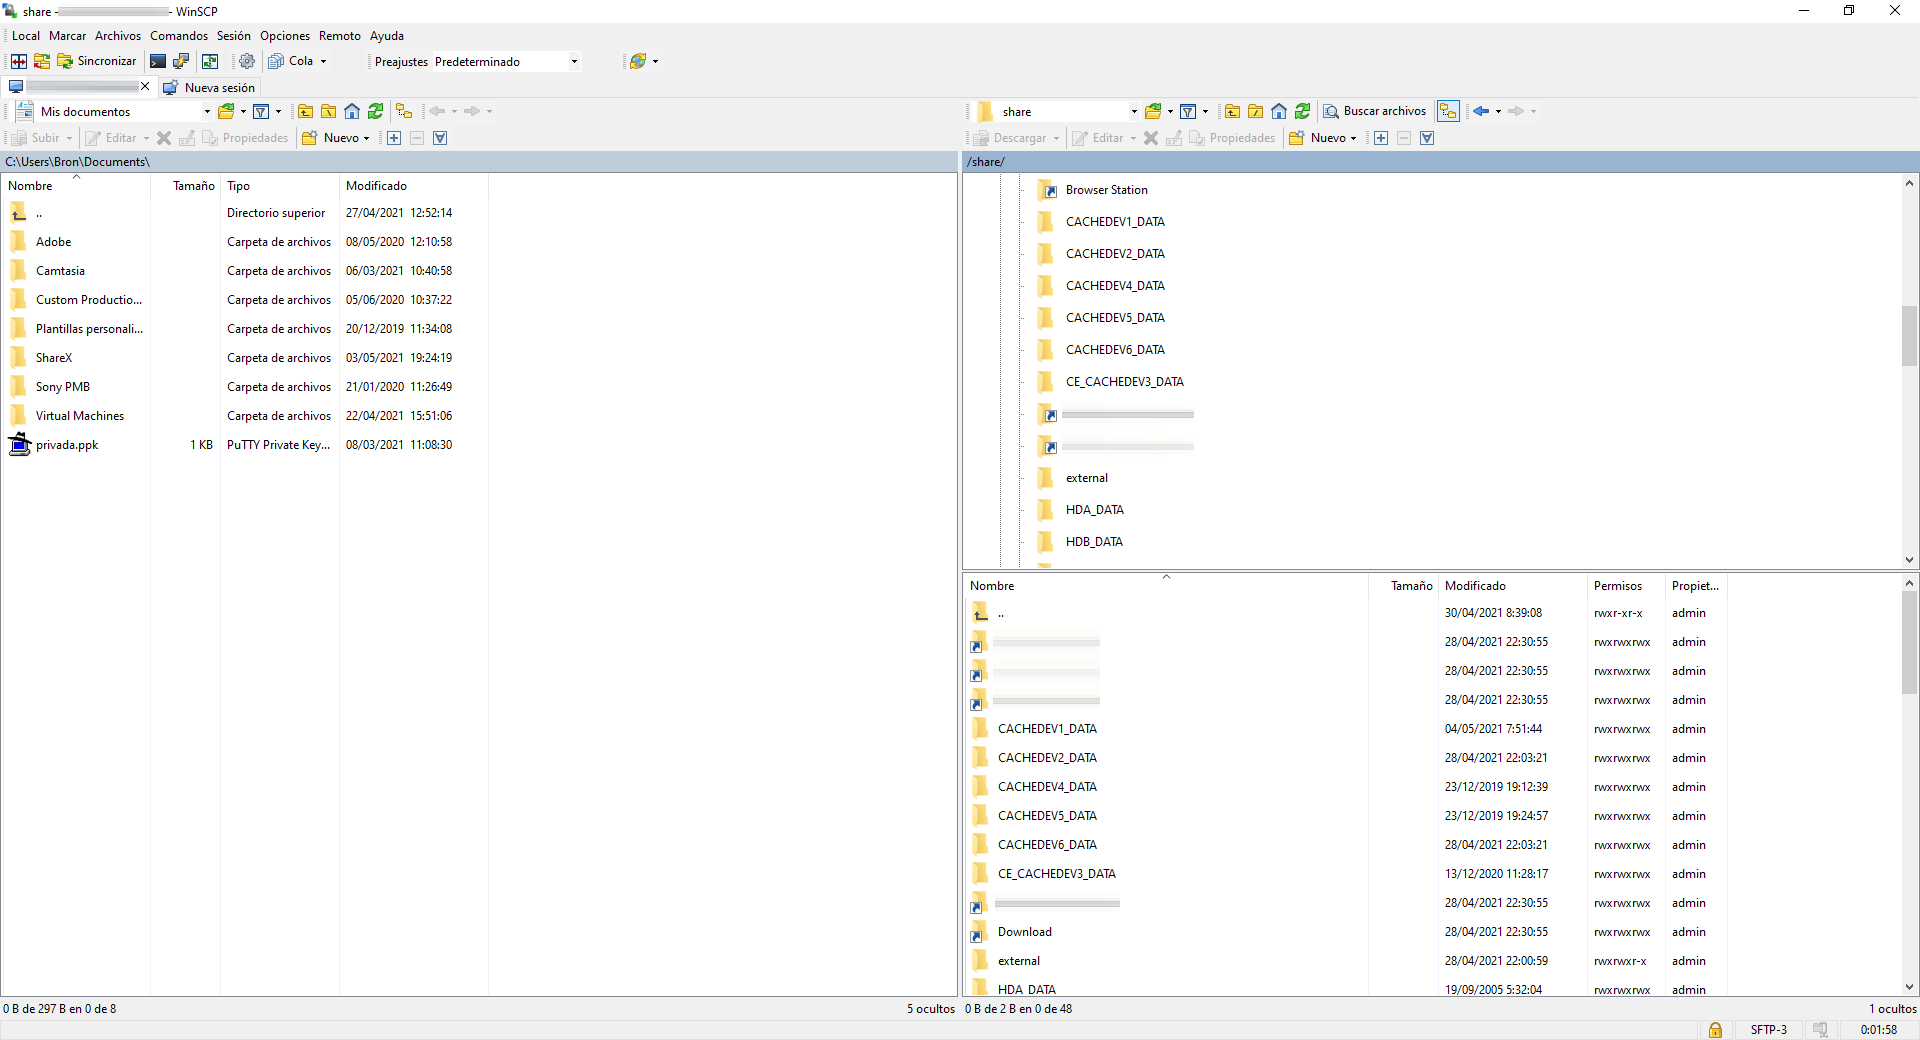Select the Virtual Machines folder
1920x1040 pixels.
pyautogui.click(x=80, y=416)
